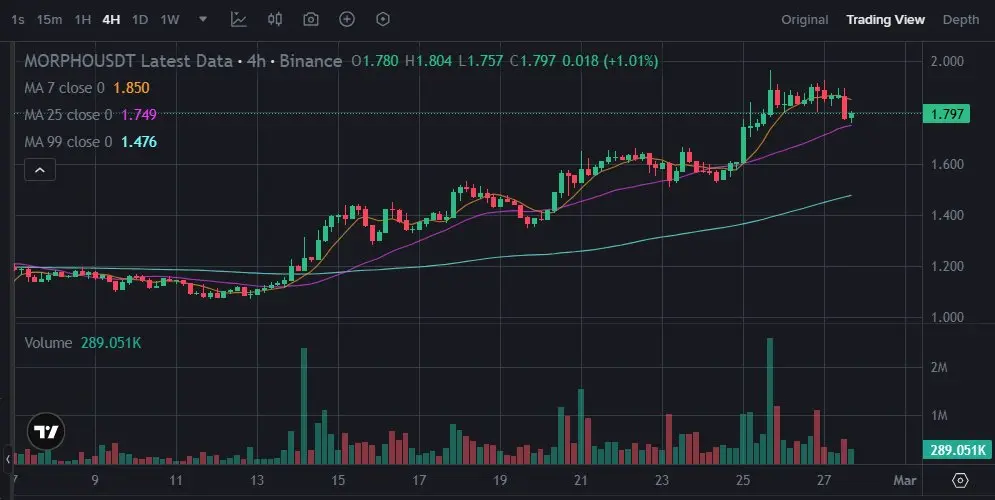Open the more time intervals dropdown

tap(203, 19)
